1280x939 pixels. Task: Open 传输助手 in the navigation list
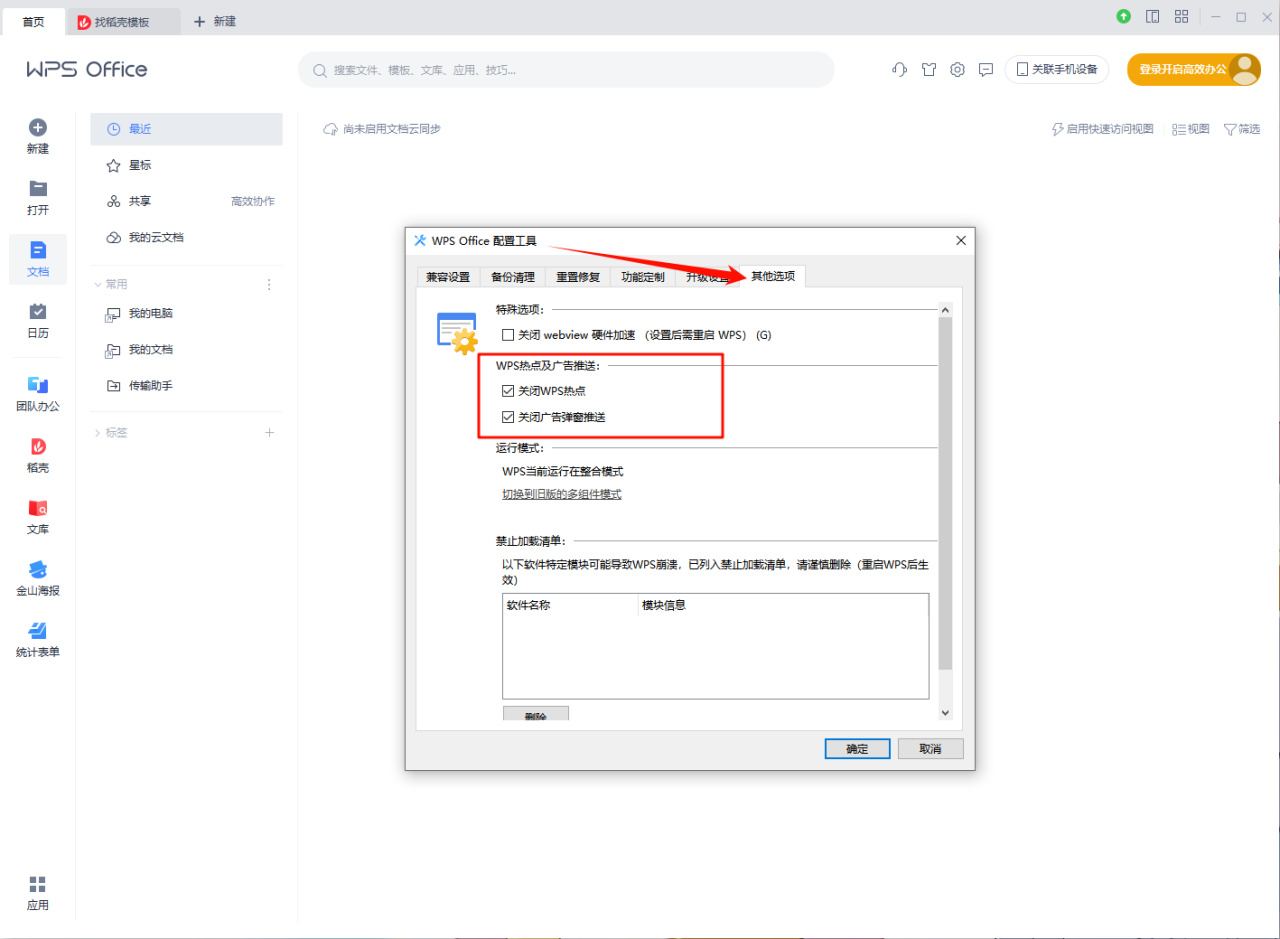click(x=186, y=385)
